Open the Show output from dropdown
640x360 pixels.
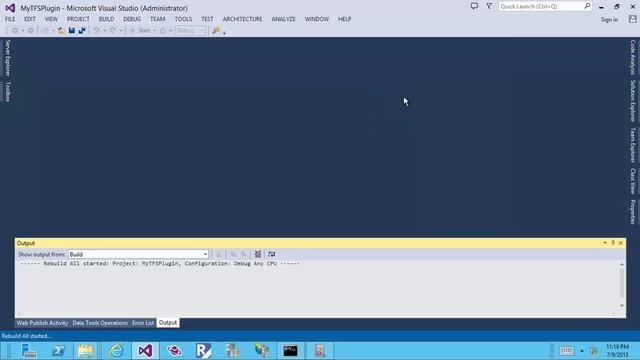click(138, 254)
